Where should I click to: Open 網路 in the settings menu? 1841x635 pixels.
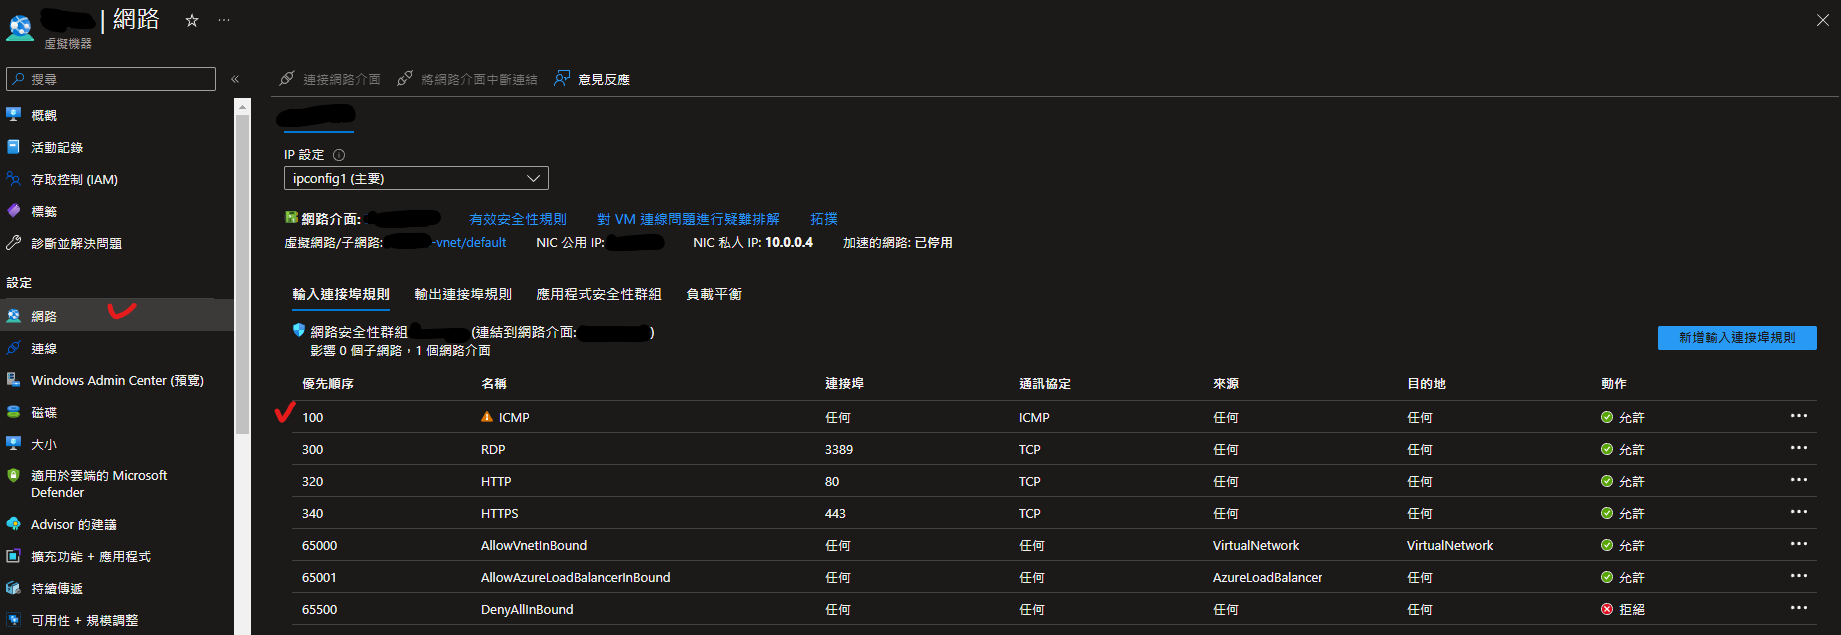(x=117, y=316)
